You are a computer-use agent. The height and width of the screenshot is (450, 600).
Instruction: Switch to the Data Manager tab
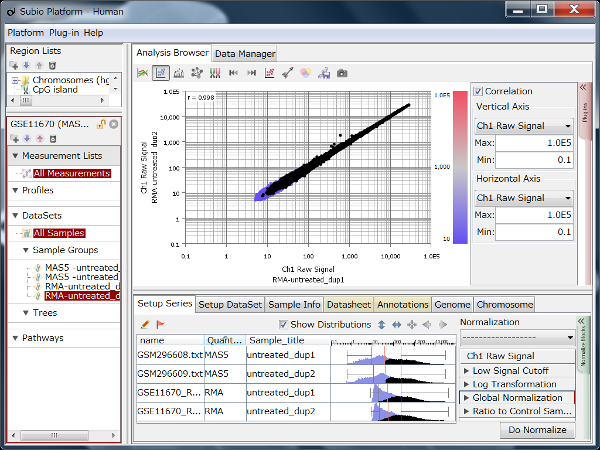pos(244,54)
